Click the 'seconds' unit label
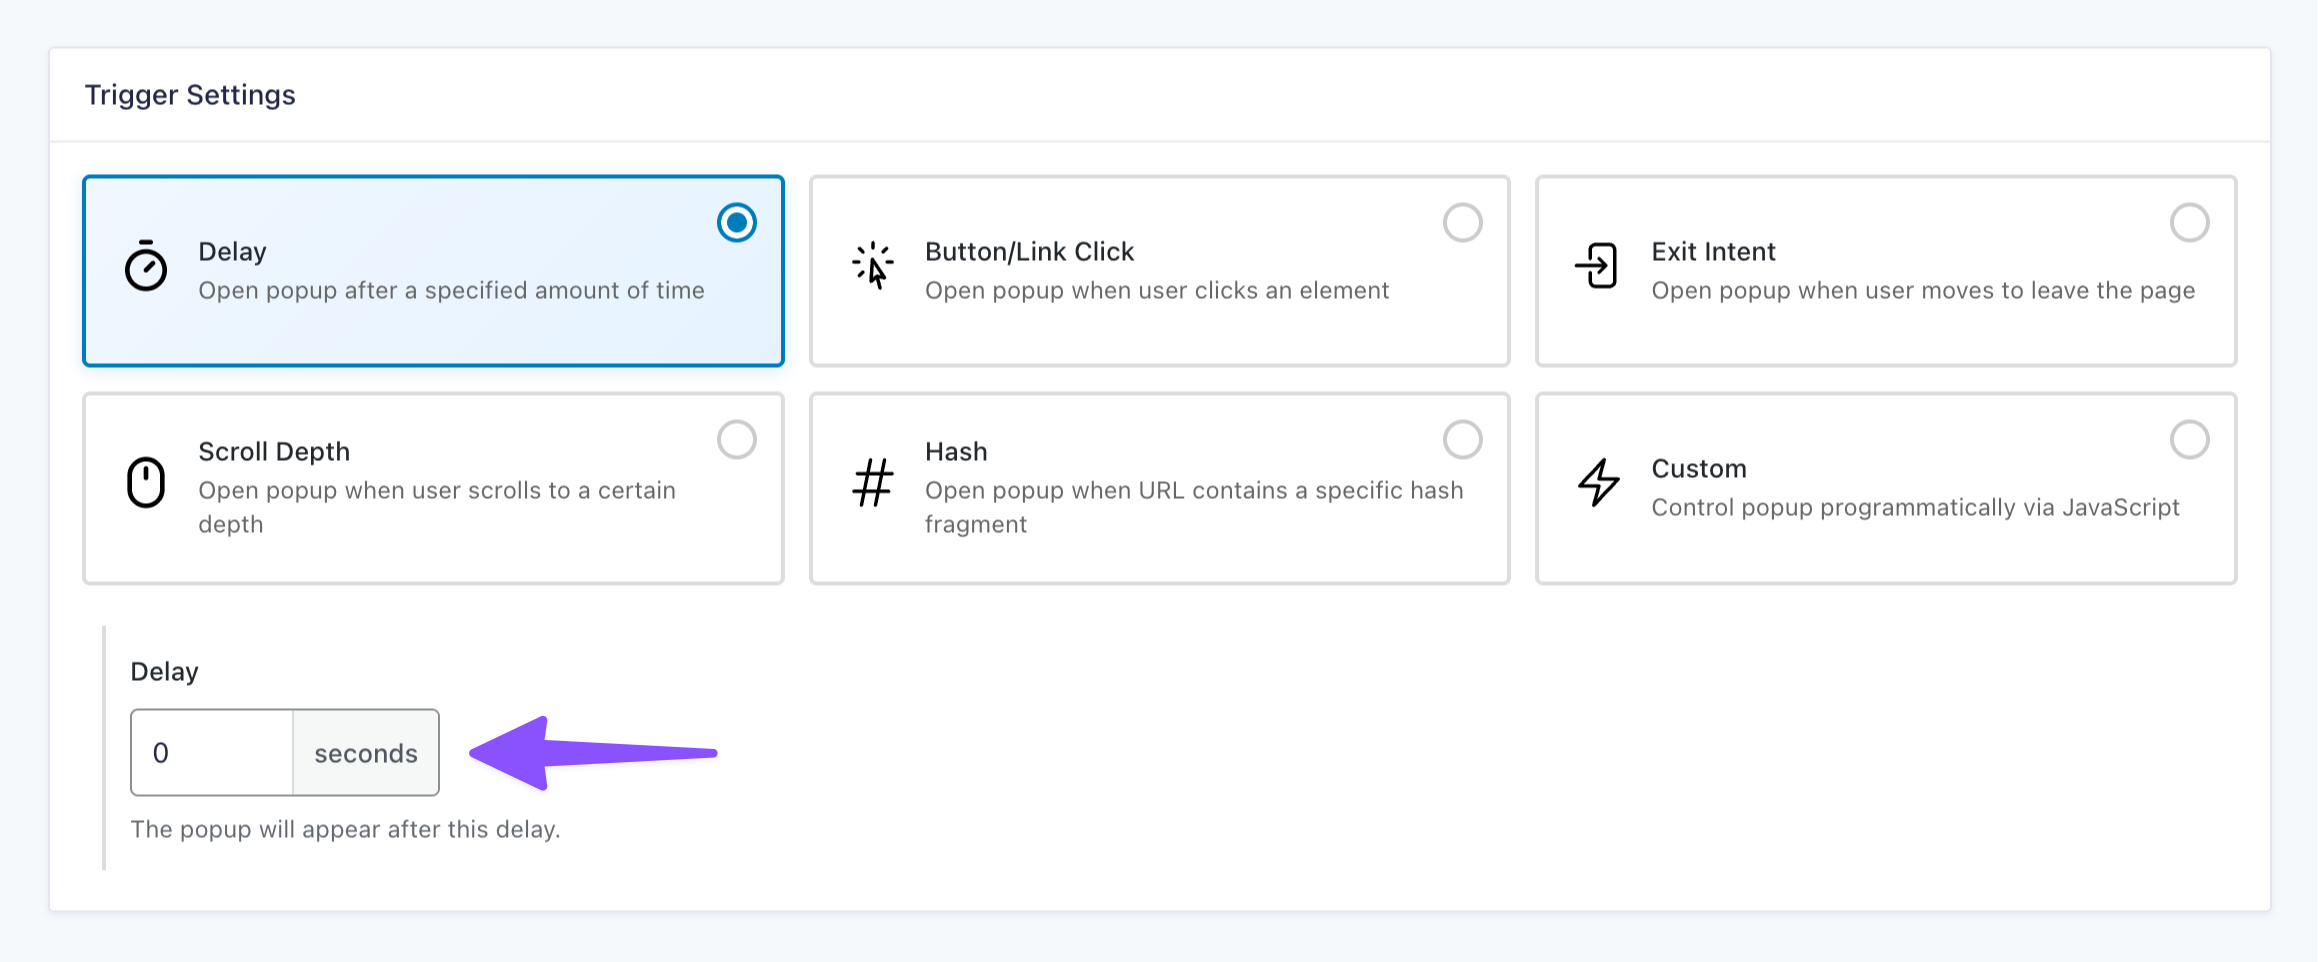Viewport: 2318px width, 962px height. pyautogui.click(x=366, y=754)
